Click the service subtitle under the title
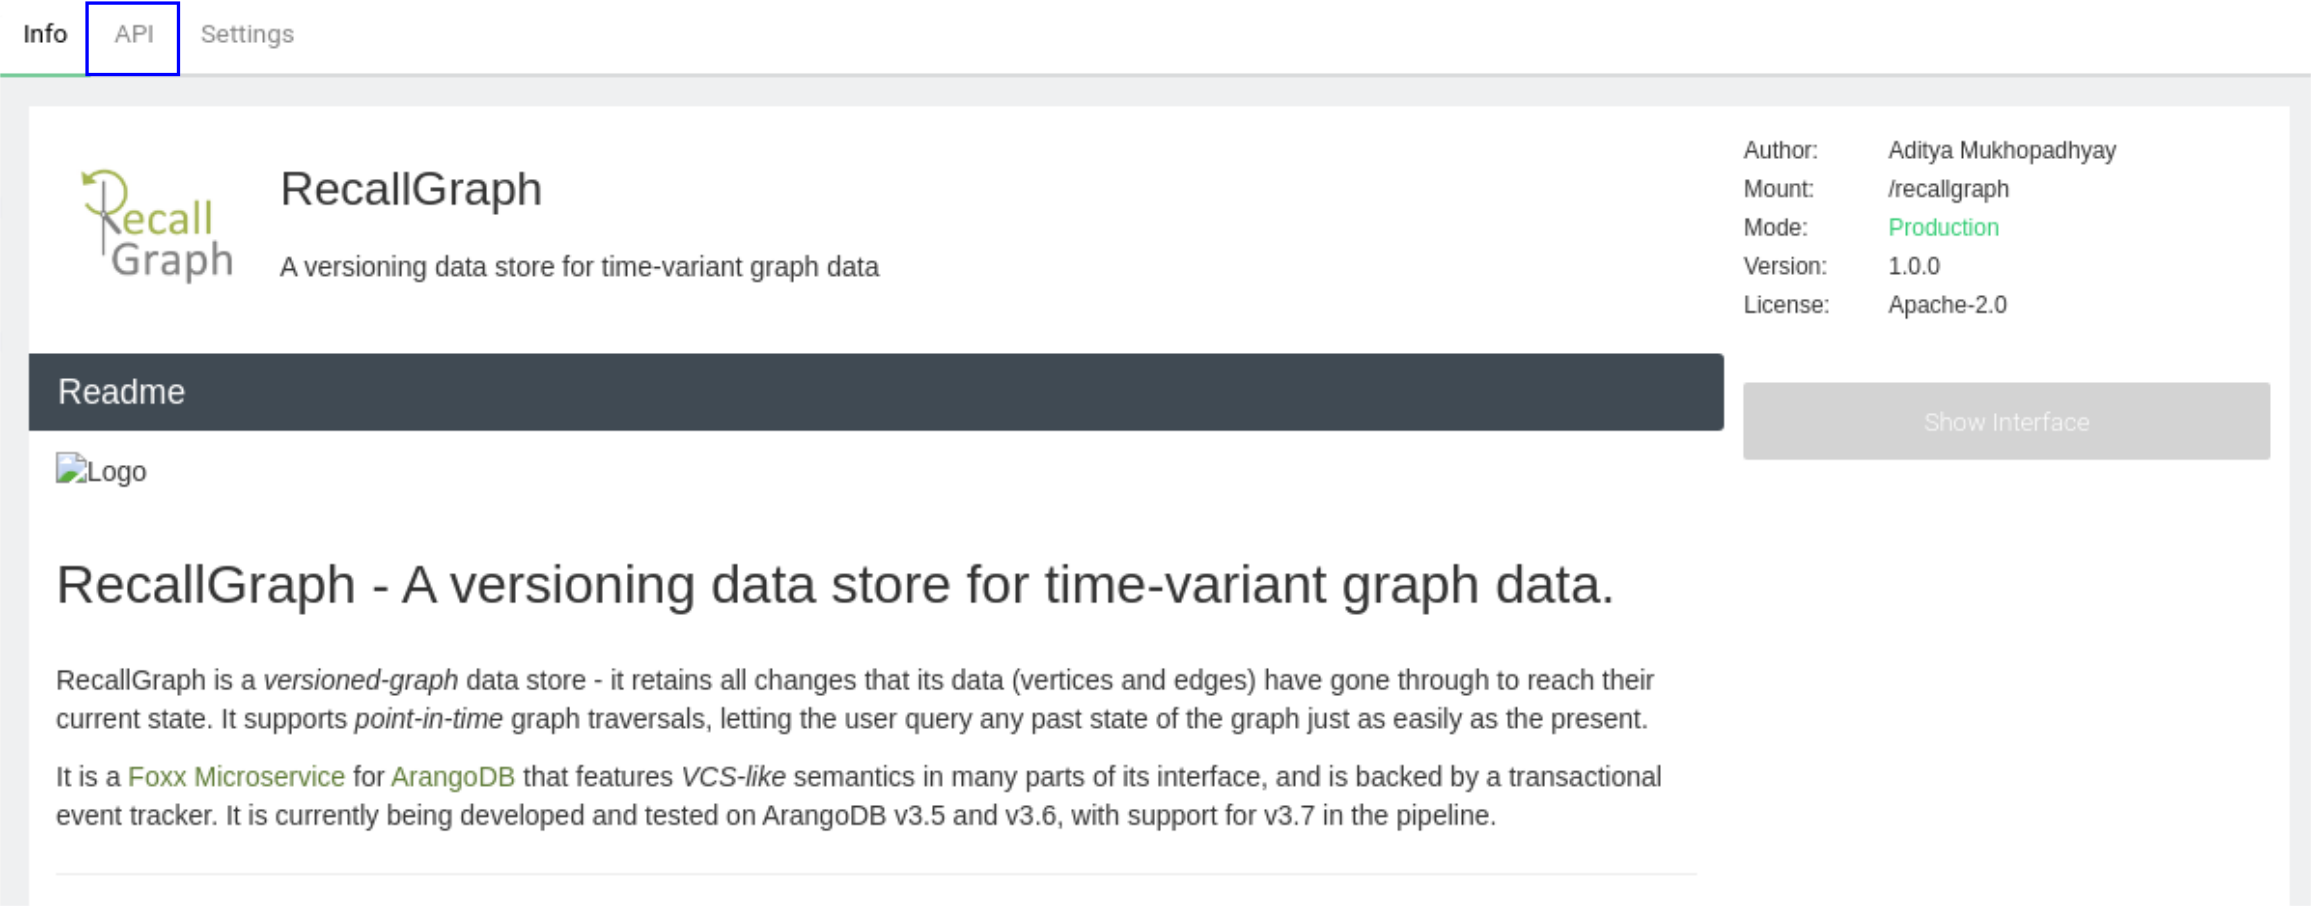 pyautogui.click(x=579, y=267)
